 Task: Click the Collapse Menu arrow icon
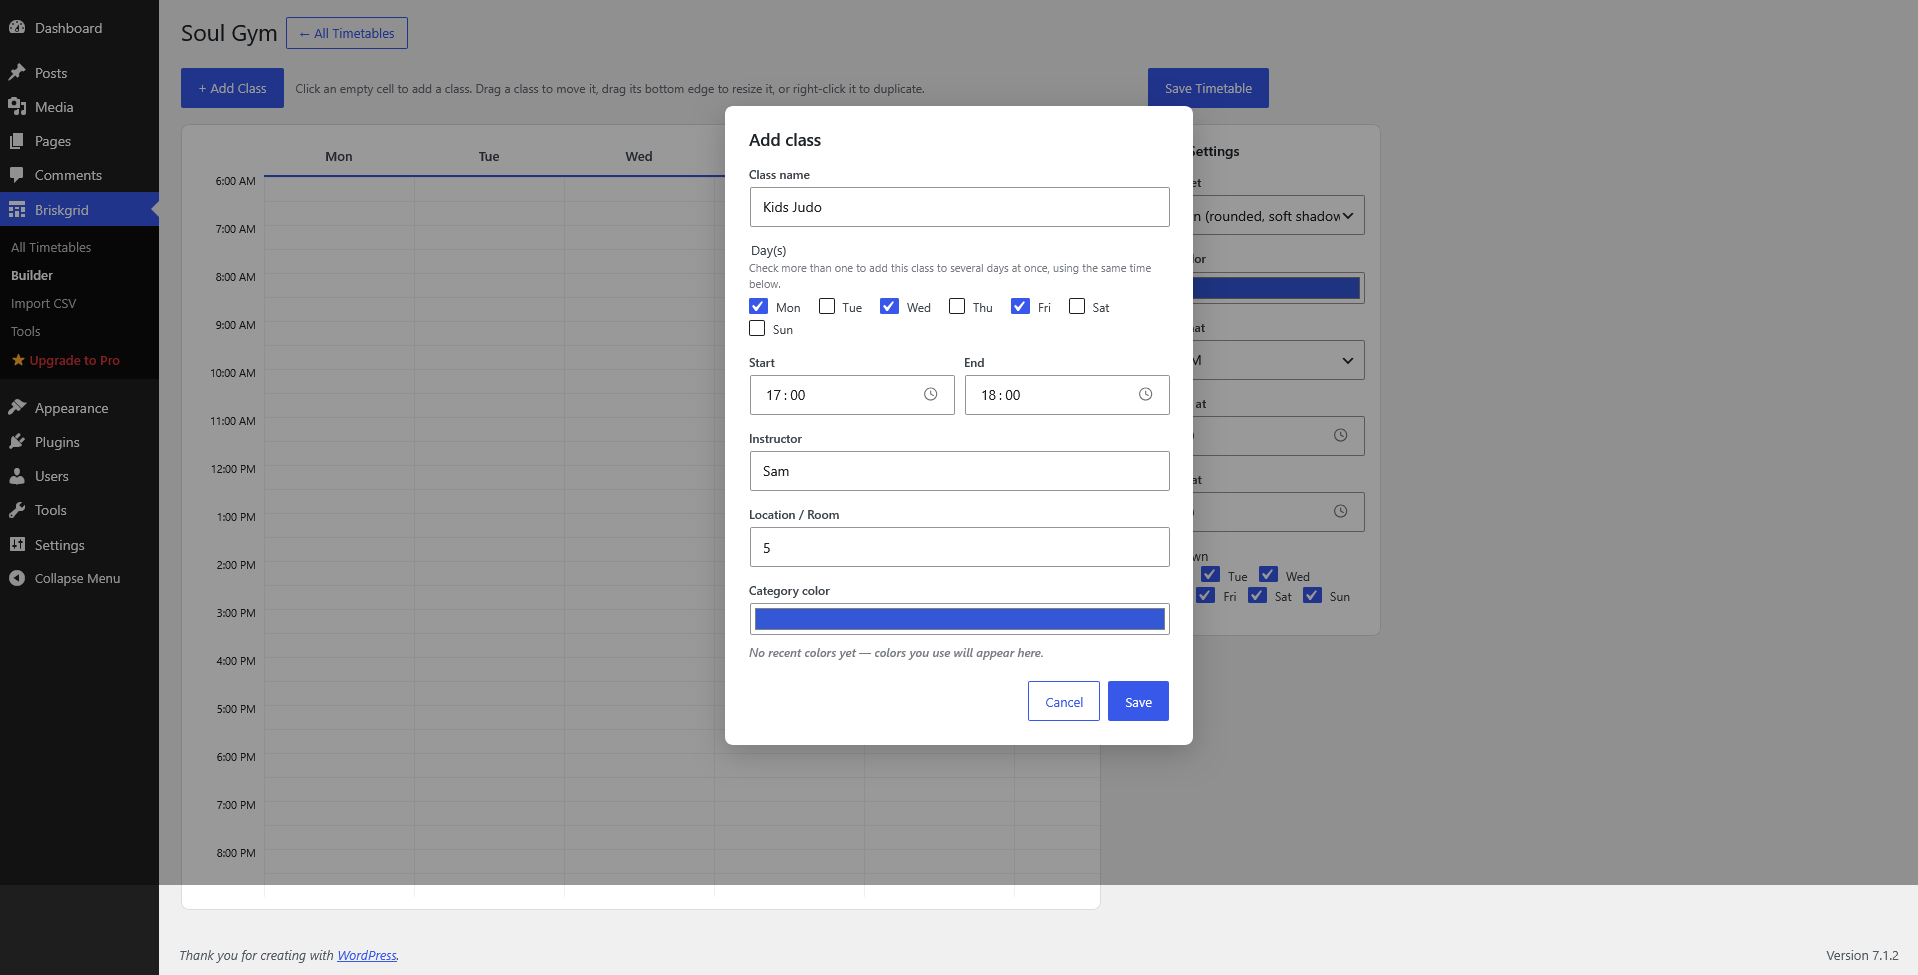tap(17, 578)
